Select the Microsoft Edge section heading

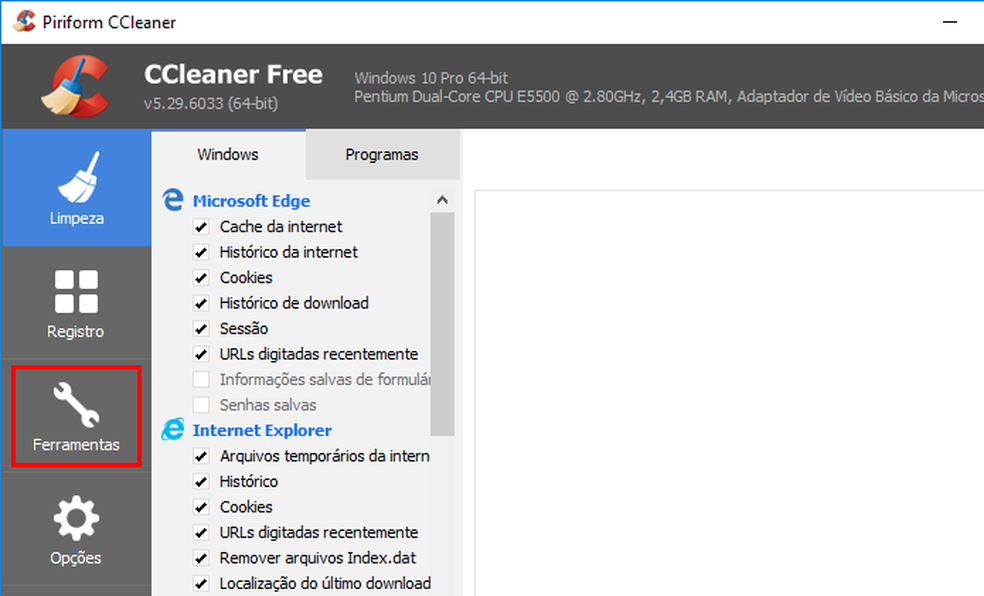(x=252, y=201)
